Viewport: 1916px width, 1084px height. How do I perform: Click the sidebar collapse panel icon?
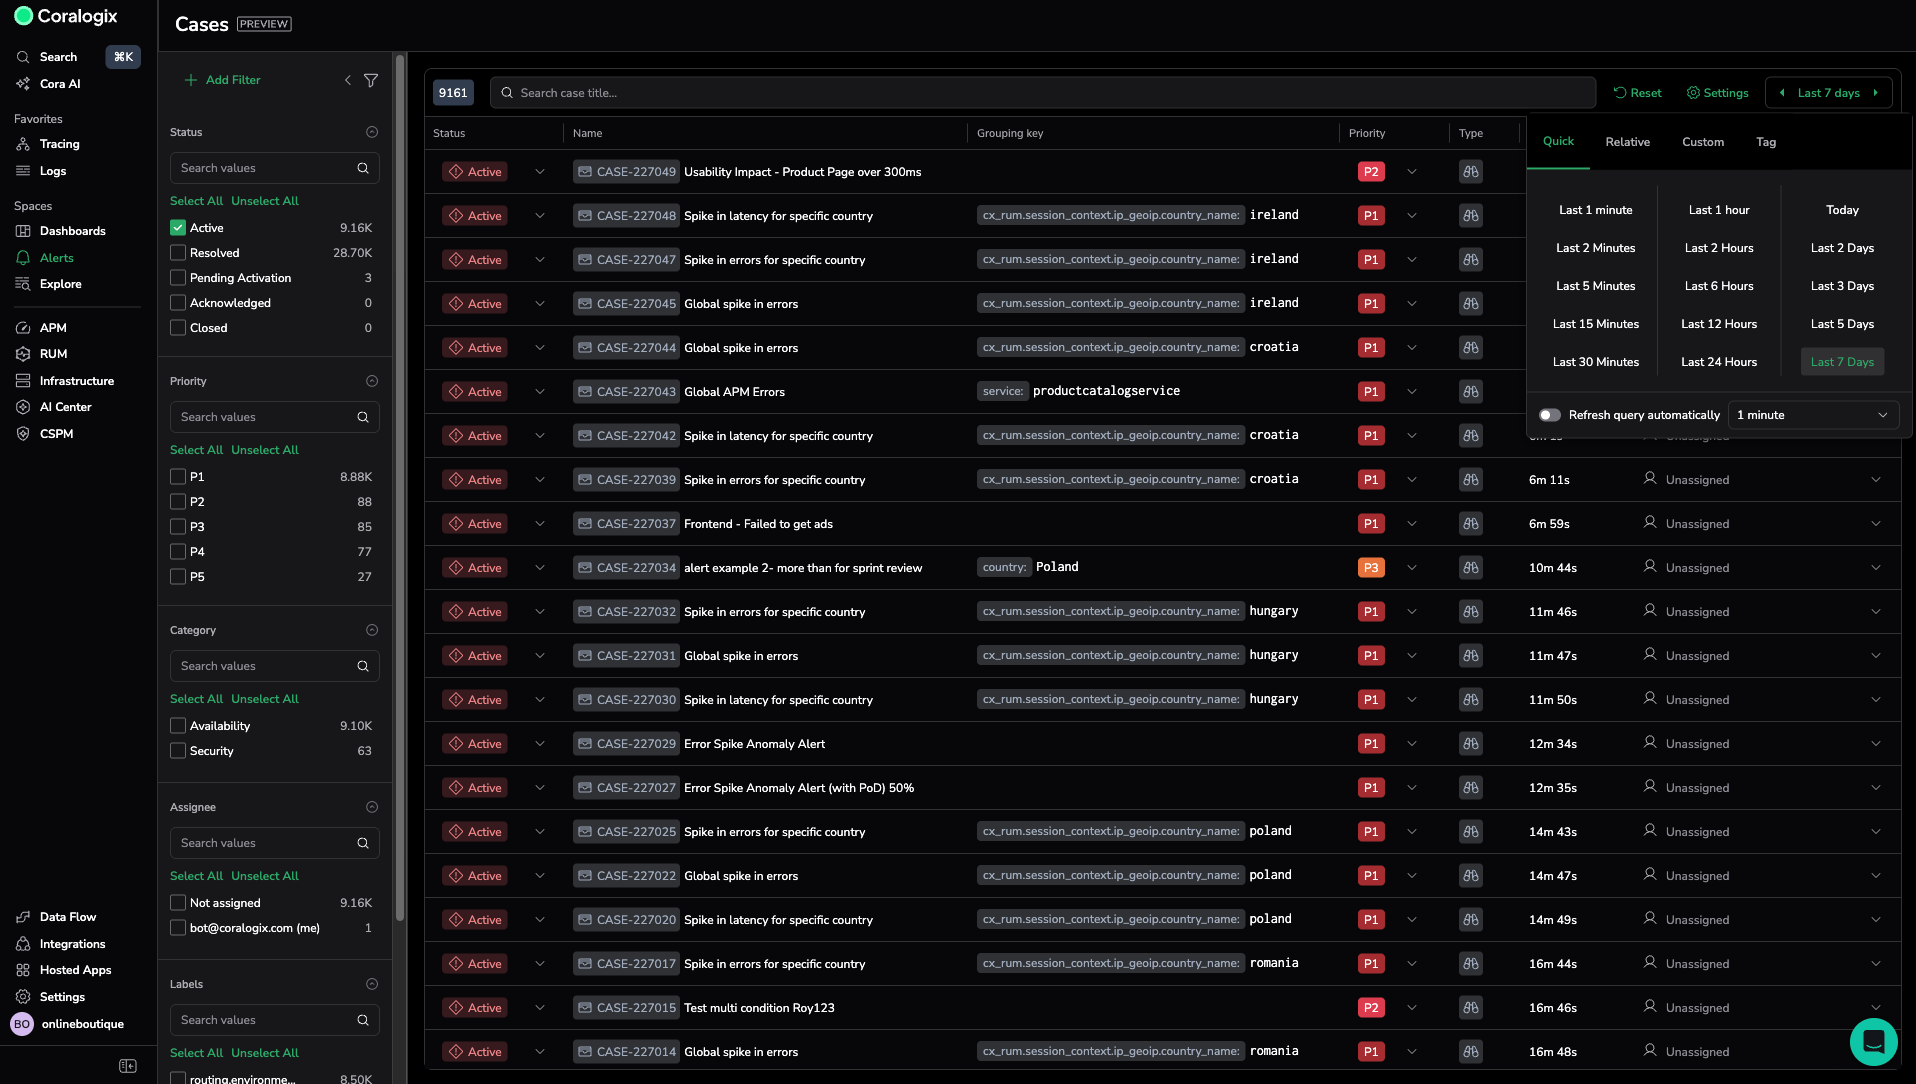[x=128, y=1066]
